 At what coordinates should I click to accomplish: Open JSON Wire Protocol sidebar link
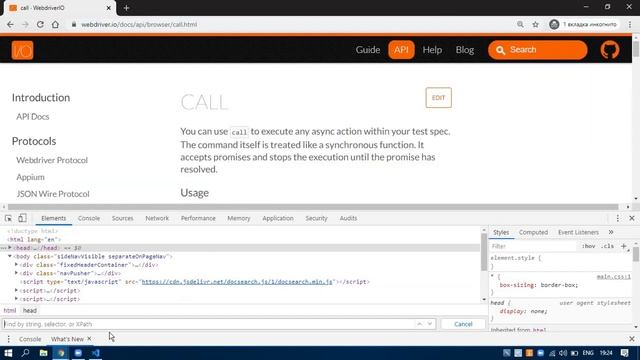pos(53,194)
